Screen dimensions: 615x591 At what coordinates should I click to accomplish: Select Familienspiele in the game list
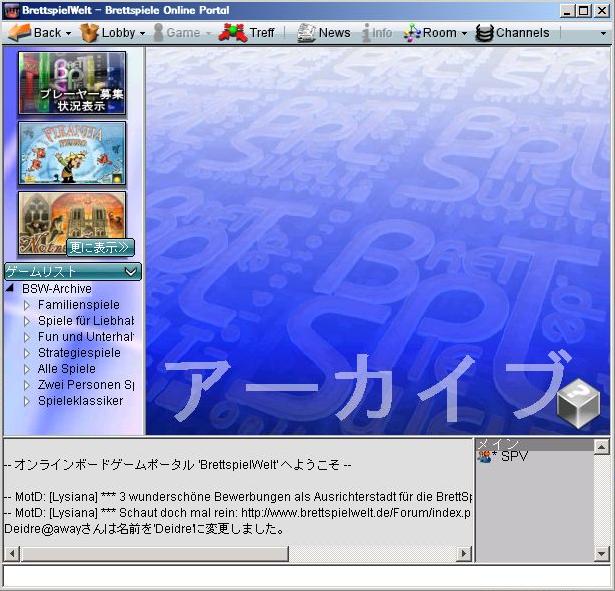[78, 305]
